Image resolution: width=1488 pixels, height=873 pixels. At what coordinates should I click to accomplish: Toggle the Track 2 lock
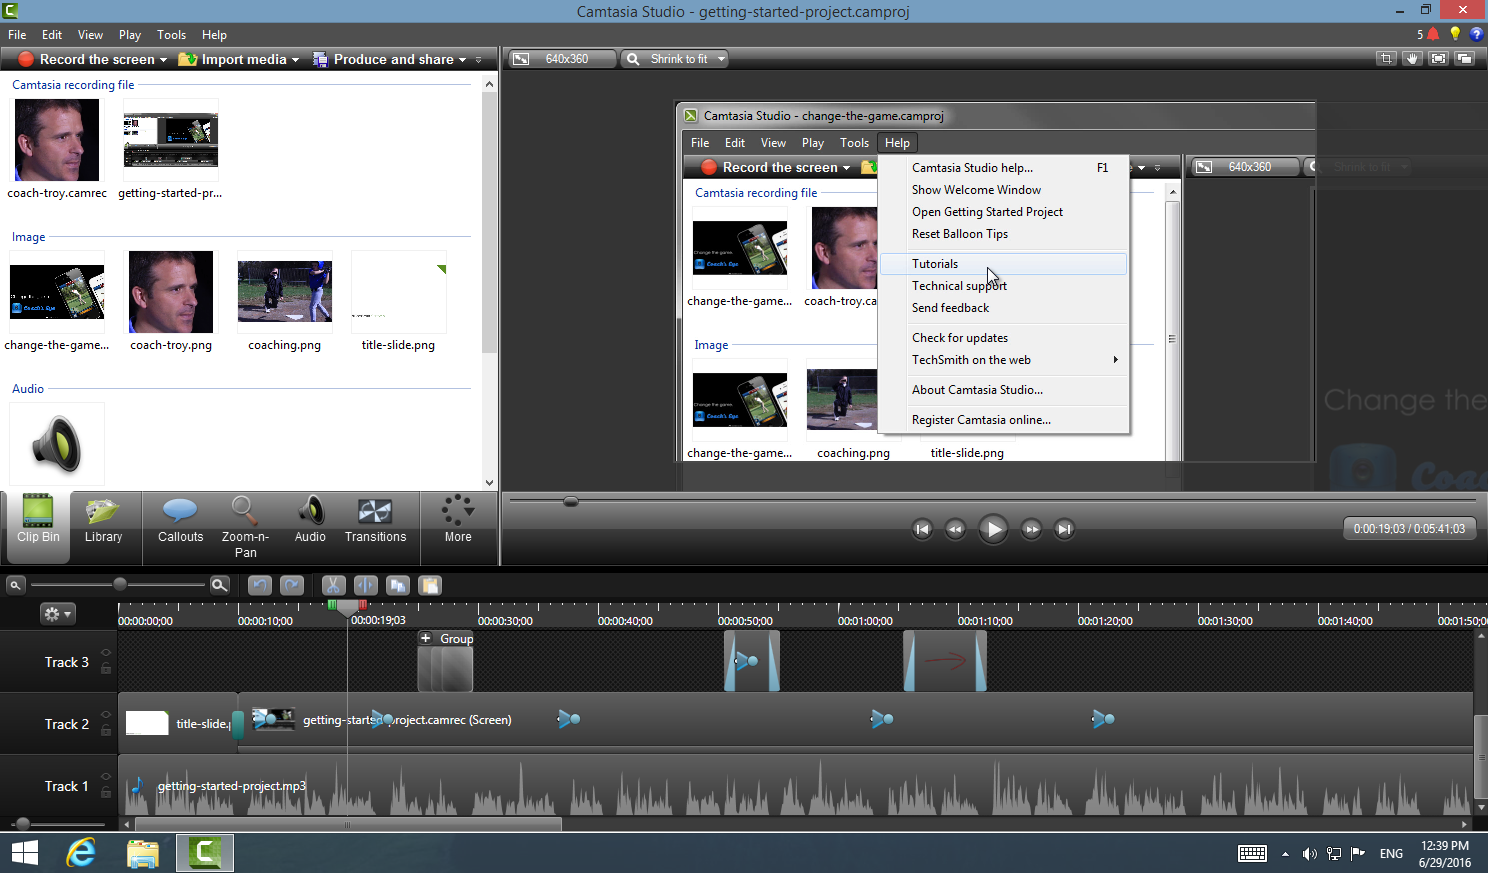tap(106, 730)
